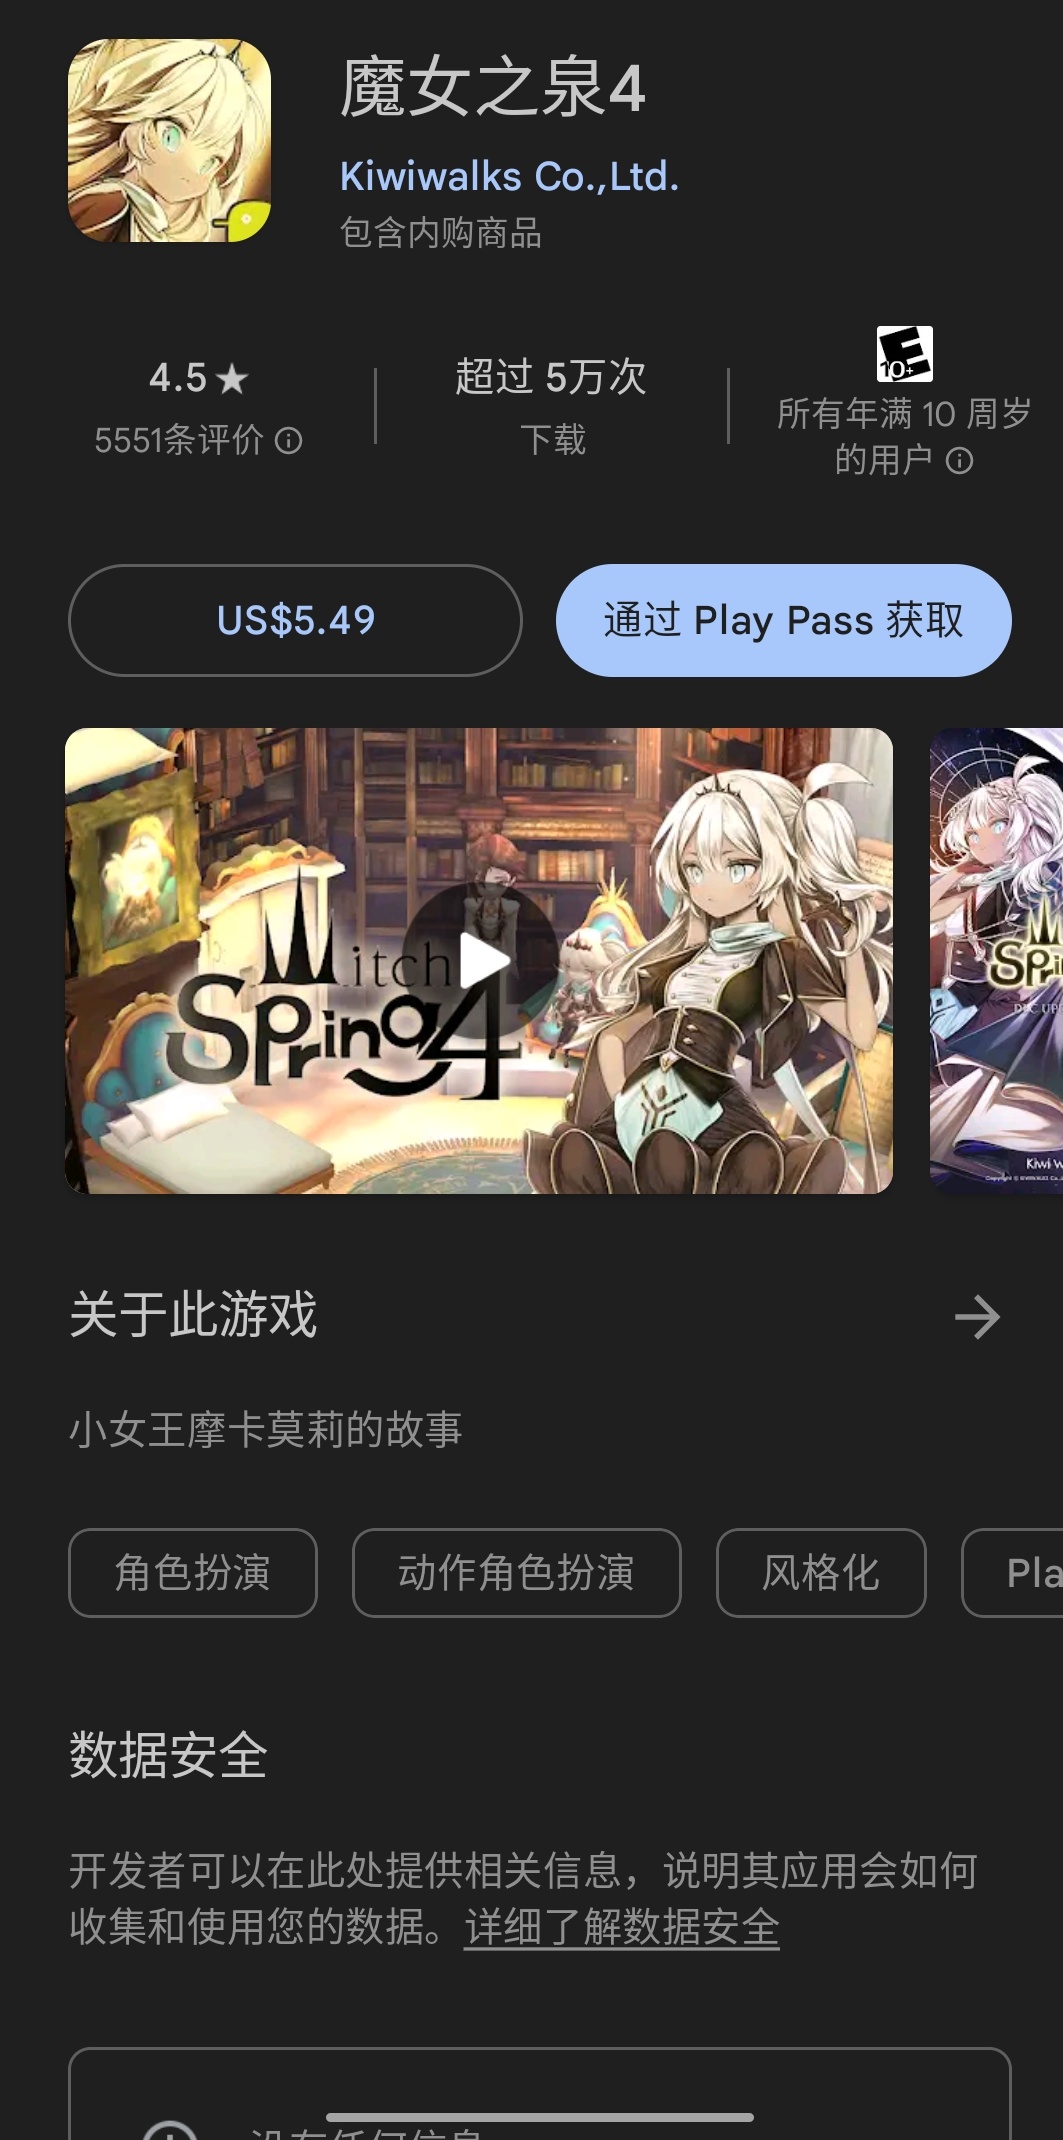Tap the 魔女之泉4 app icon
The height and width of the screenshot is (2140, 1063).
tap(169, 140)
